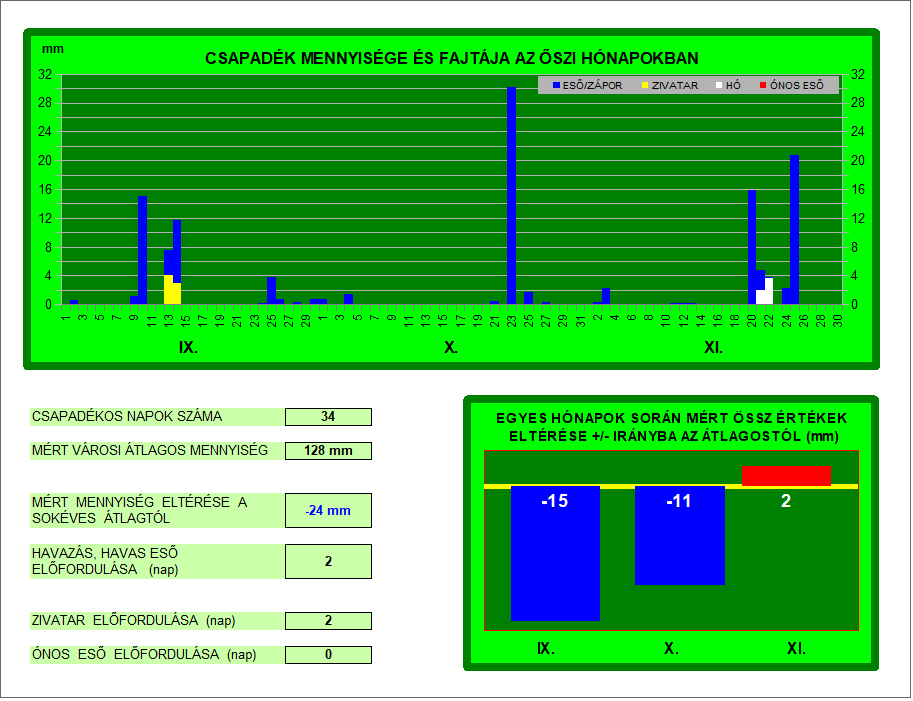Select the value cell beside ZIVATAR ELŐFORDULÁSA

click(328, 621)
